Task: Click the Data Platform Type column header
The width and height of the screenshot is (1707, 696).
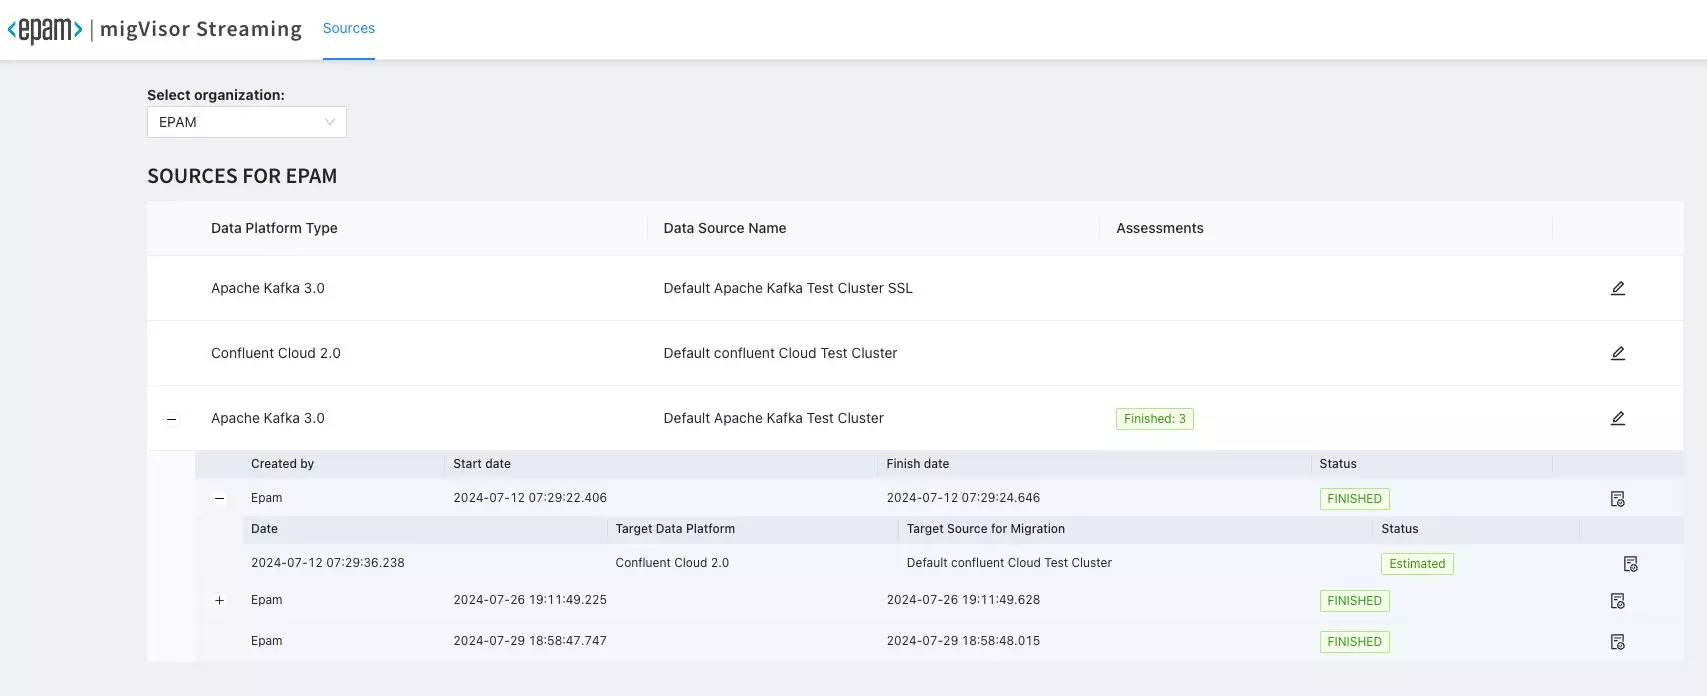Action: coord(274,228)
